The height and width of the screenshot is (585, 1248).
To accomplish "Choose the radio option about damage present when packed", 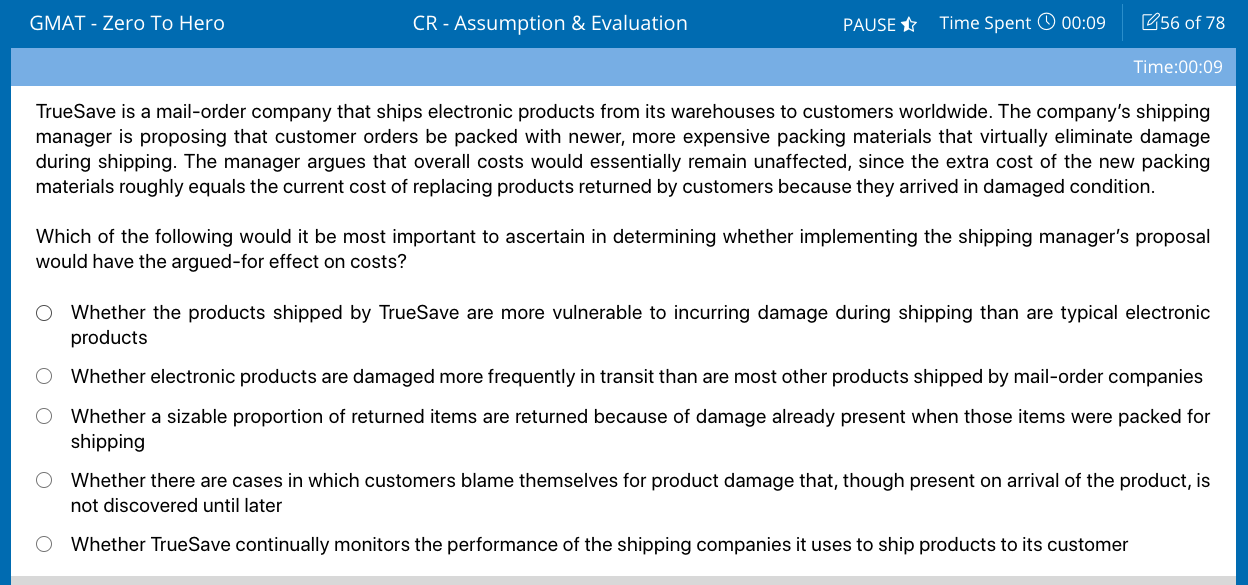I will (44, 417).
